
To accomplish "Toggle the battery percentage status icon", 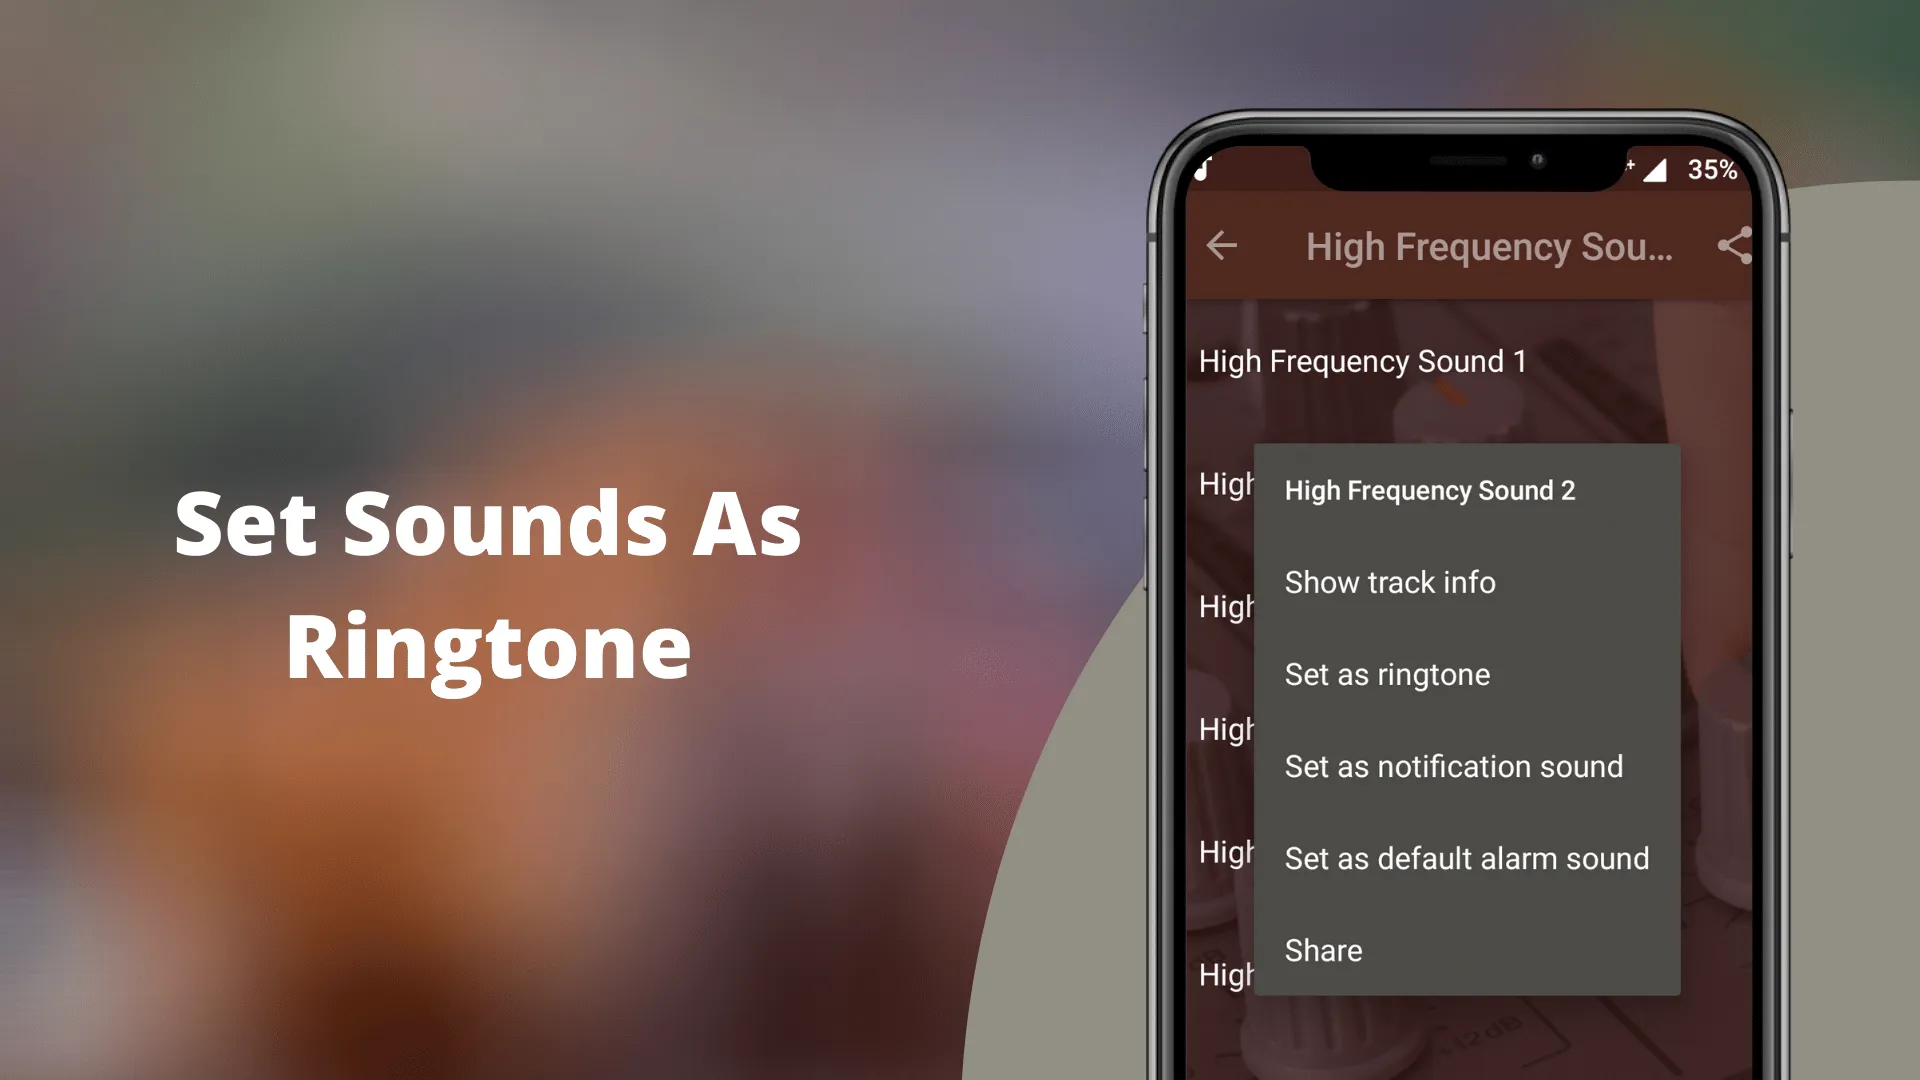I will 1710,170.
